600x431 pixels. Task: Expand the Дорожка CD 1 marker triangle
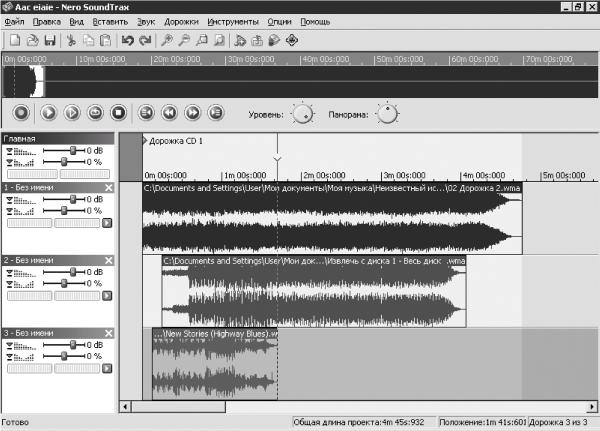[x=145, y=141]
